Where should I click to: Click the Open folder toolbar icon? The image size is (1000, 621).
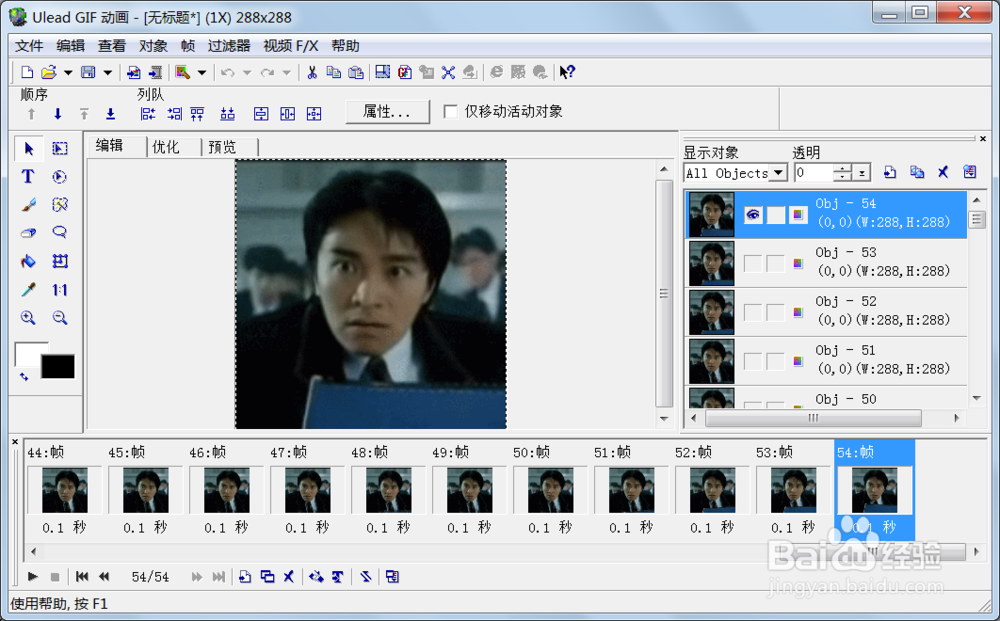click(49, 72)
